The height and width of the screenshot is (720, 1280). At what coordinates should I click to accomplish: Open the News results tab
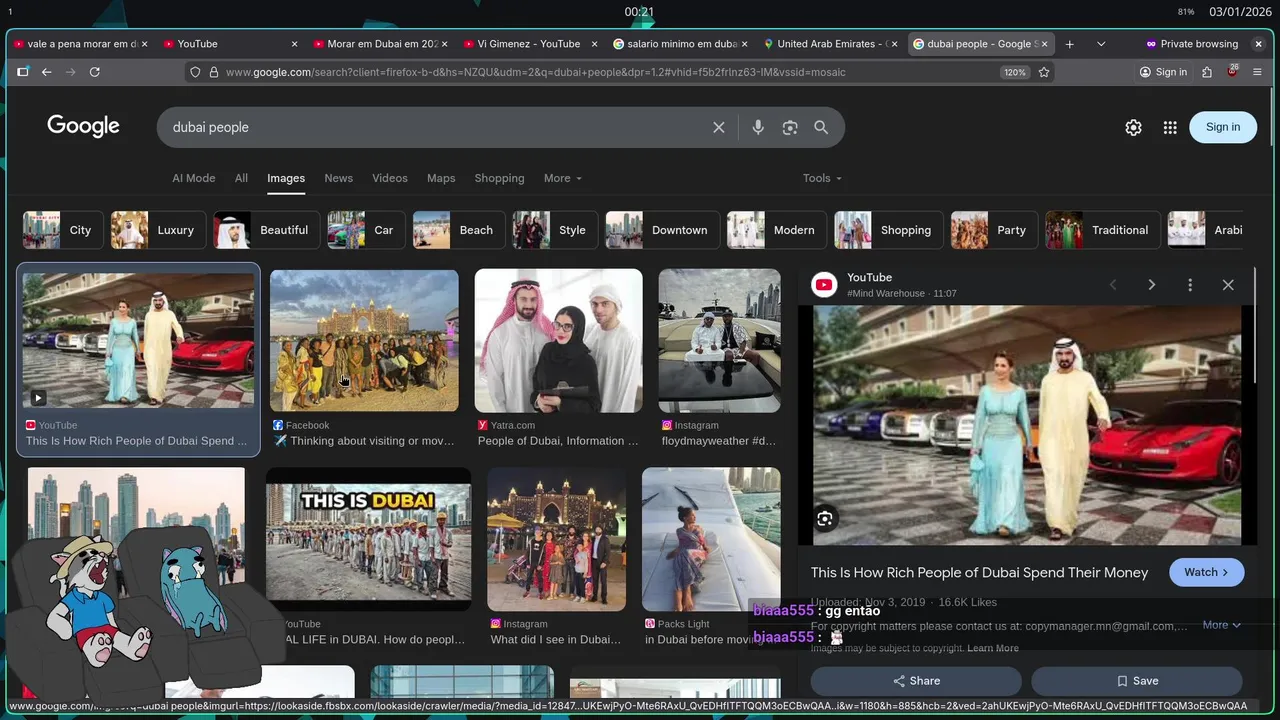338,178
